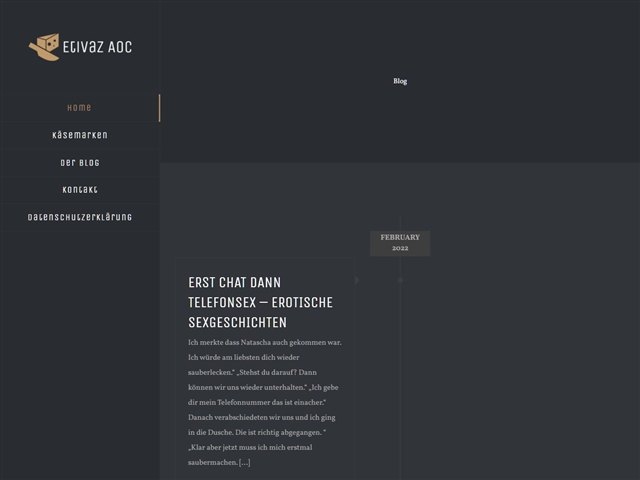Screen dimensions: 640x480
Task: Click the vertical timeline line below the dot
Action: pyautogui.click(x=400, y=380)
